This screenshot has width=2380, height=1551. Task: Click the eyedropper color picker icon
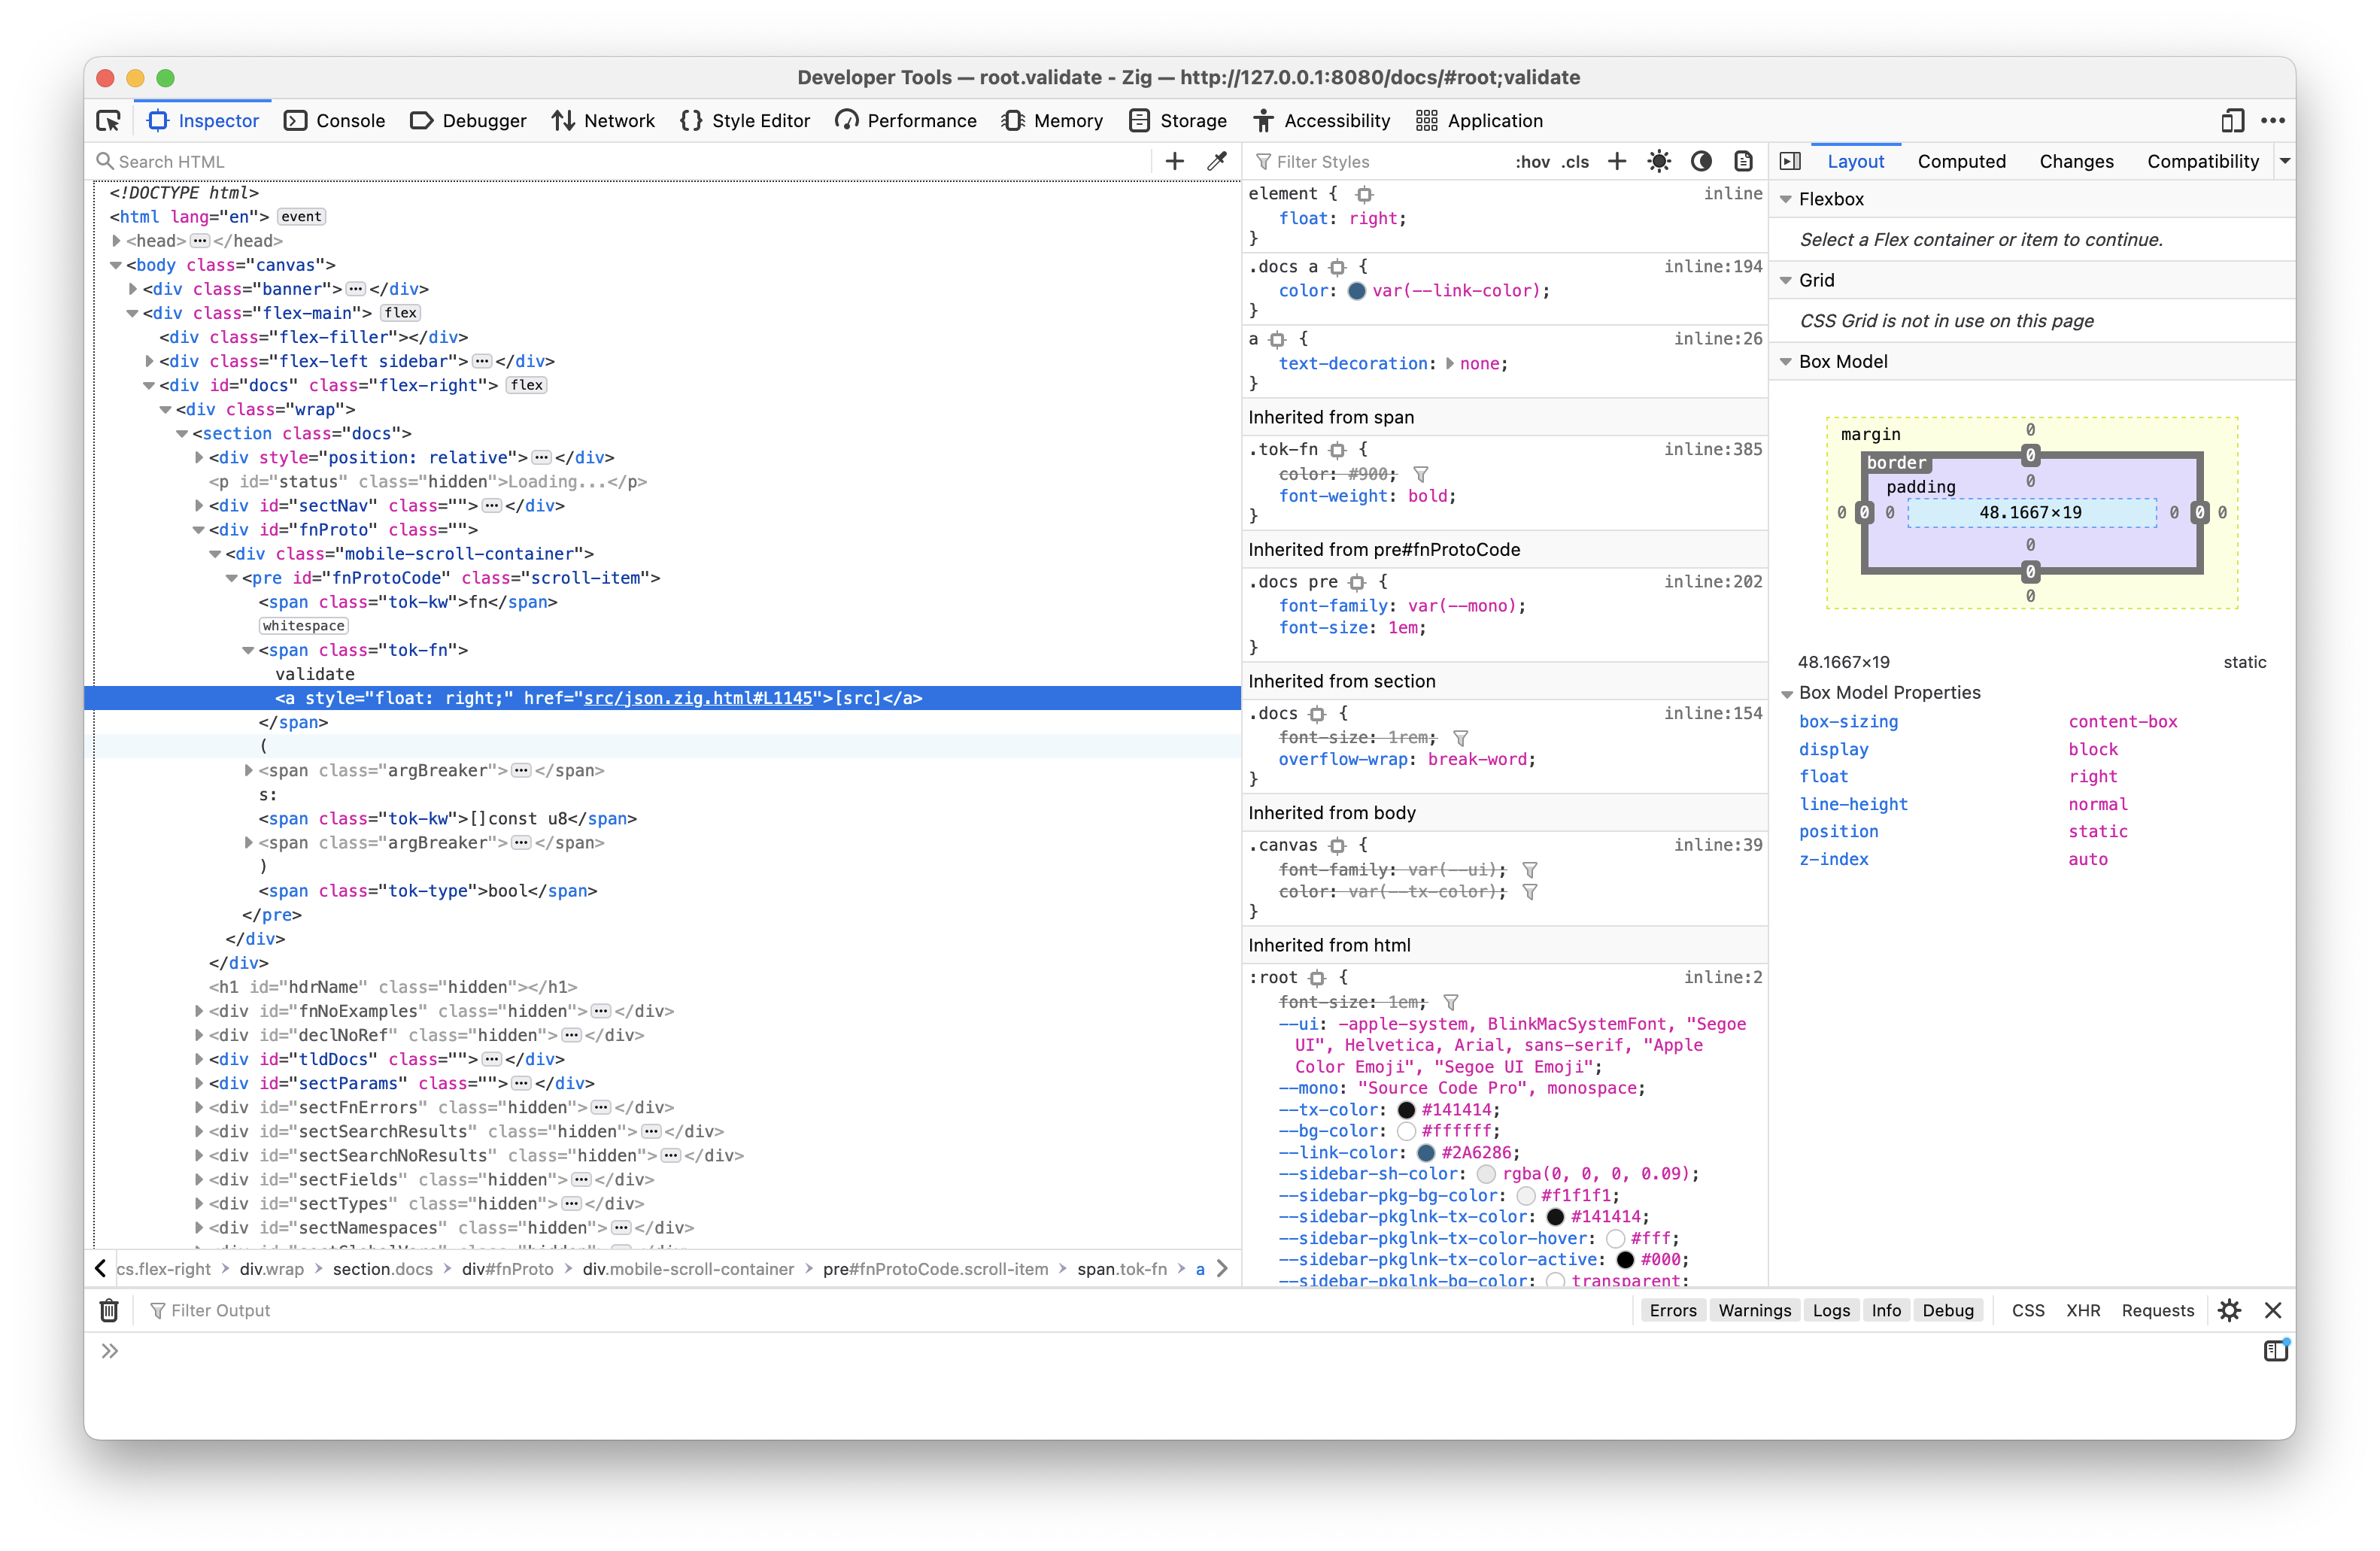click(1216, 161)
